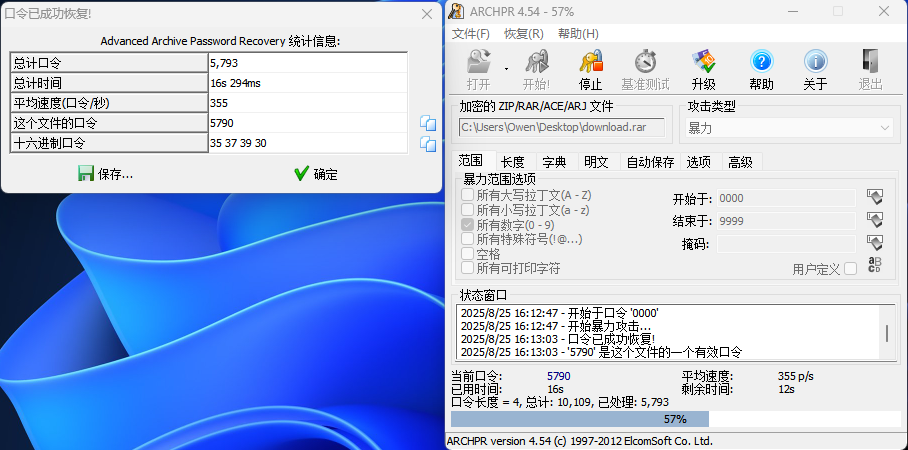
Task: Click the Upgrade (升级) toolbar icon
Action: pos(704,62)
